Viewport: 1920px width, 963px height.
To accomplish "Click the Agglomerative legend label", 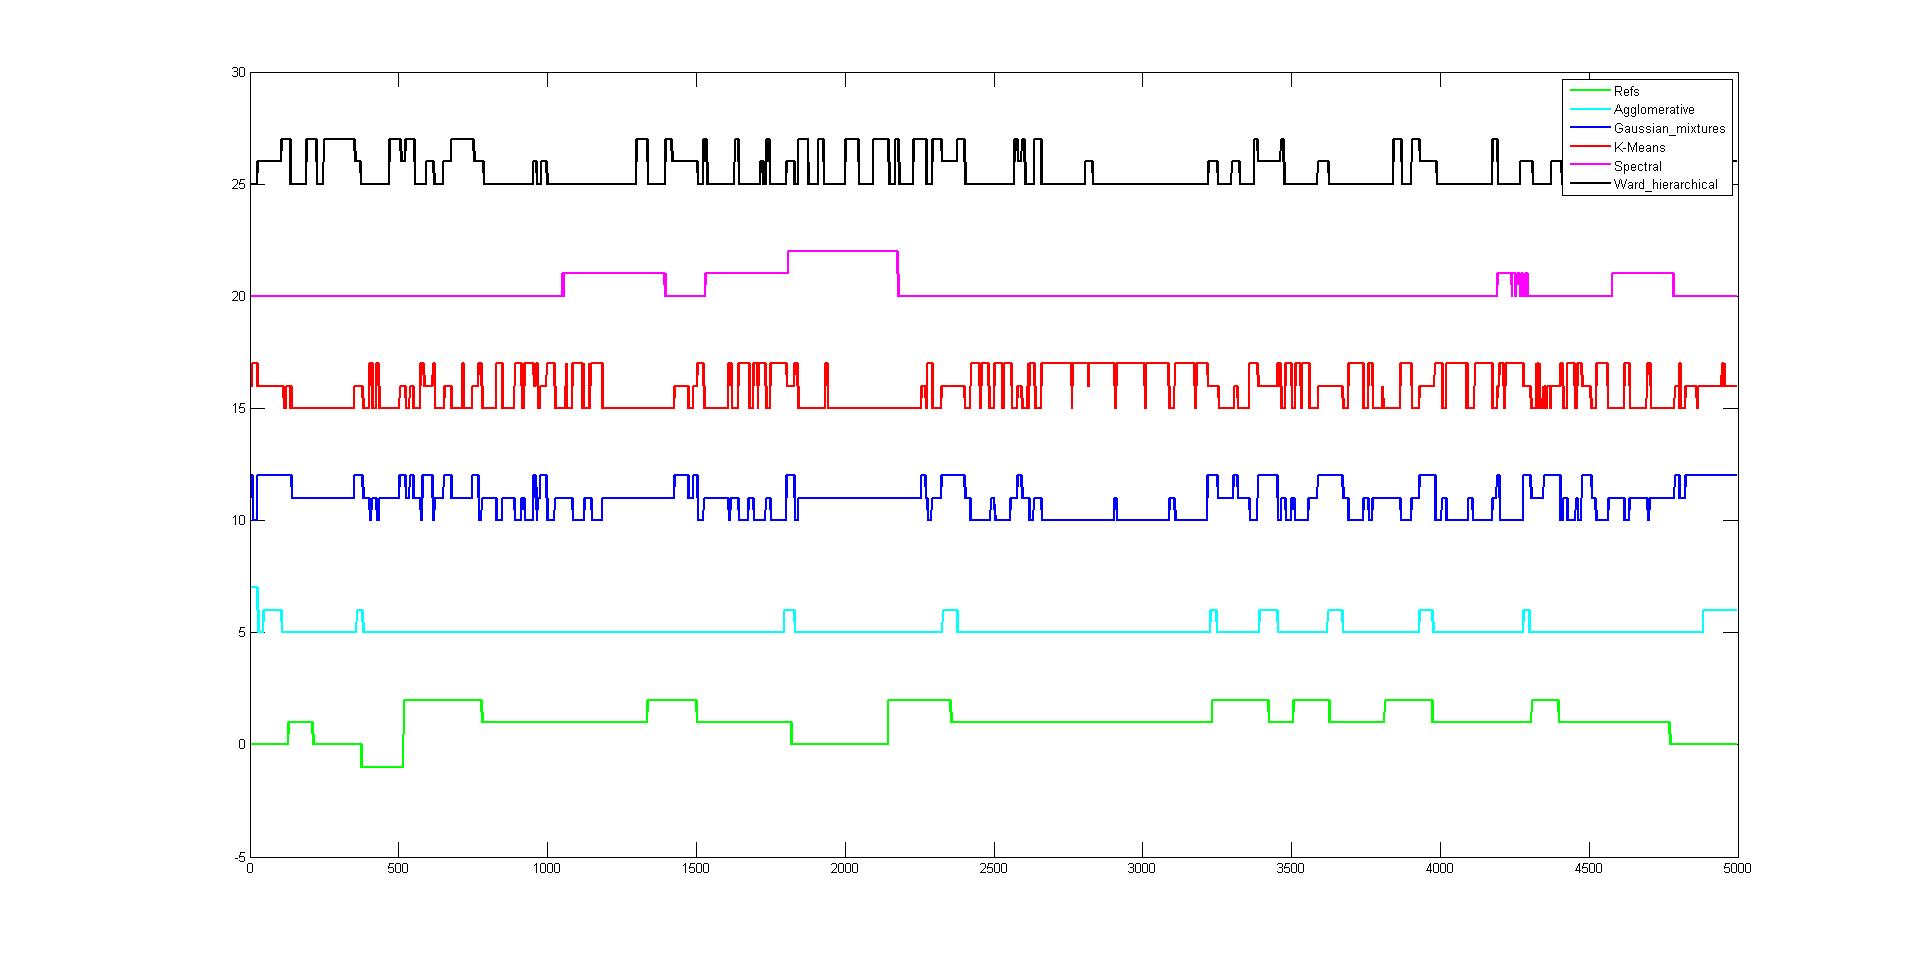I will 1653,110.
